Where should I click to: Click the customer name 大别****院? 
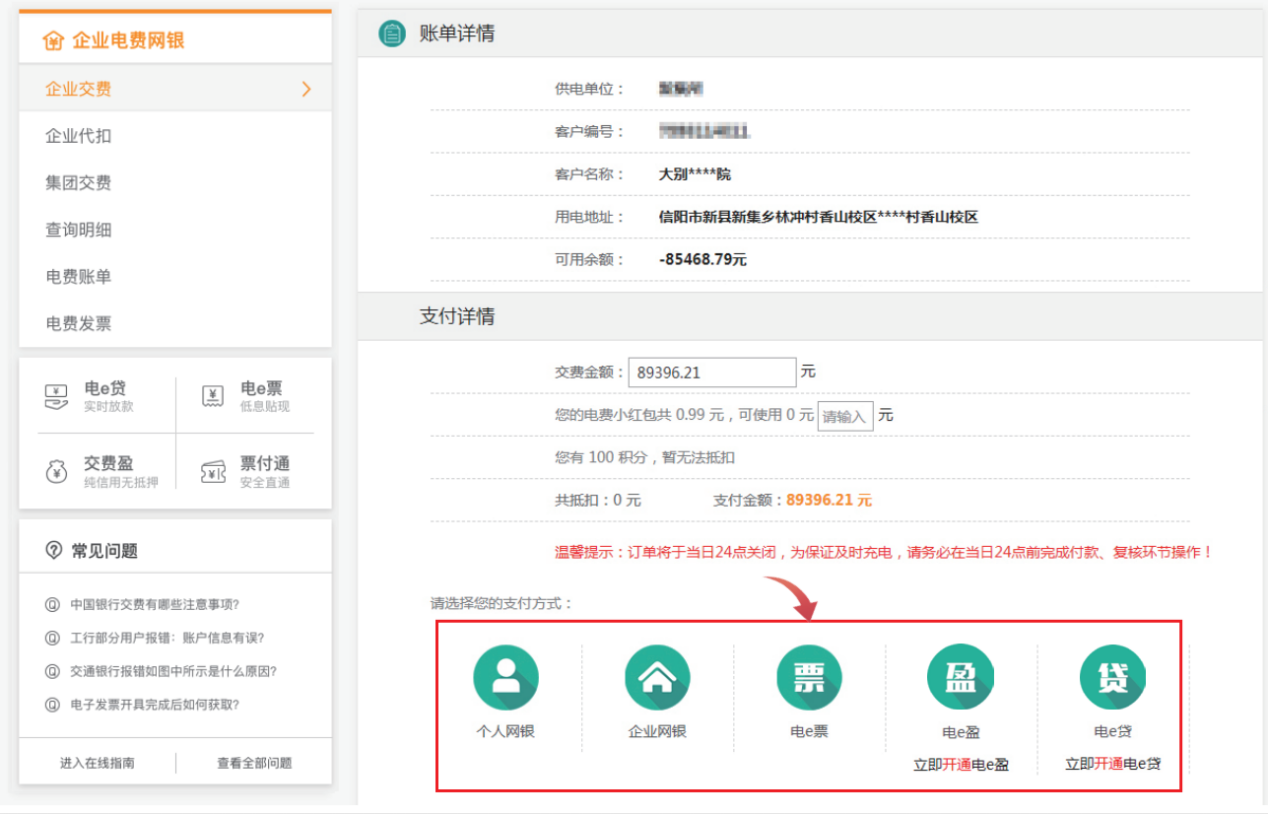pos(695,174)
